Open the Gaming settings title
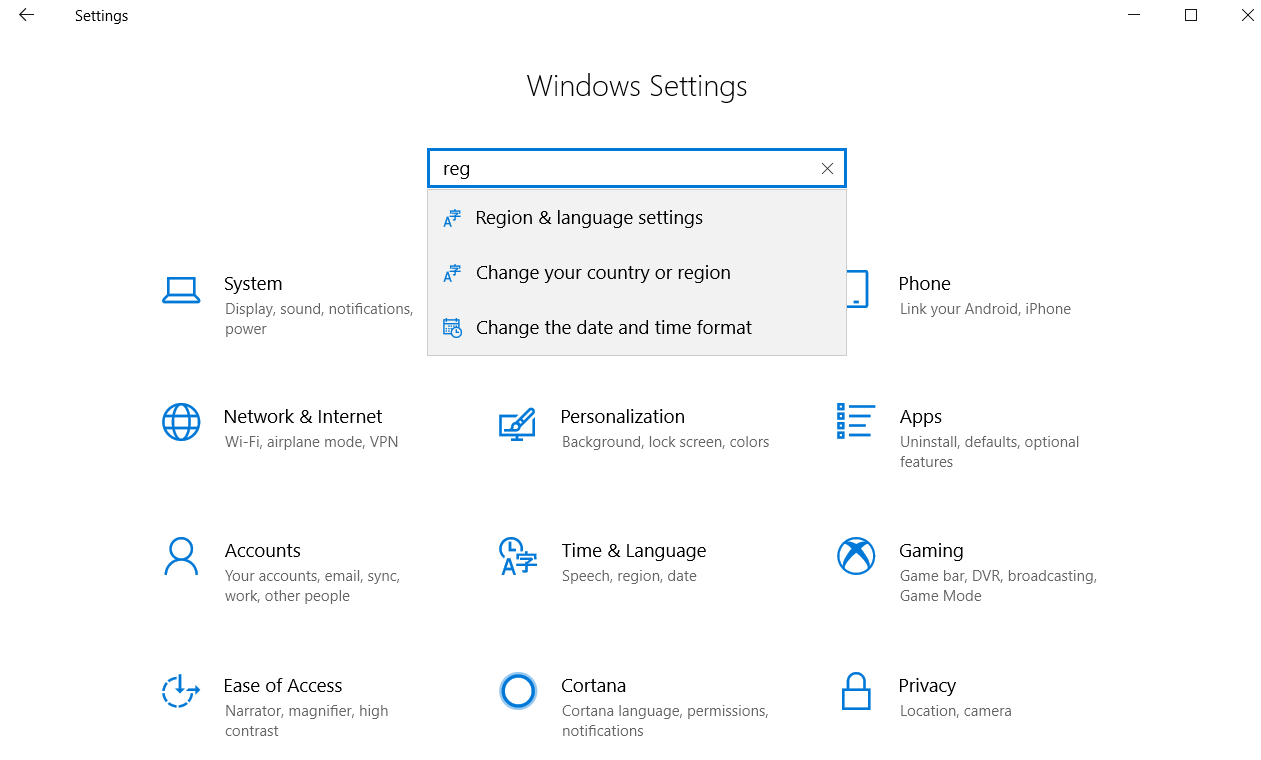The image size is (1261, 760). point(931,551)
